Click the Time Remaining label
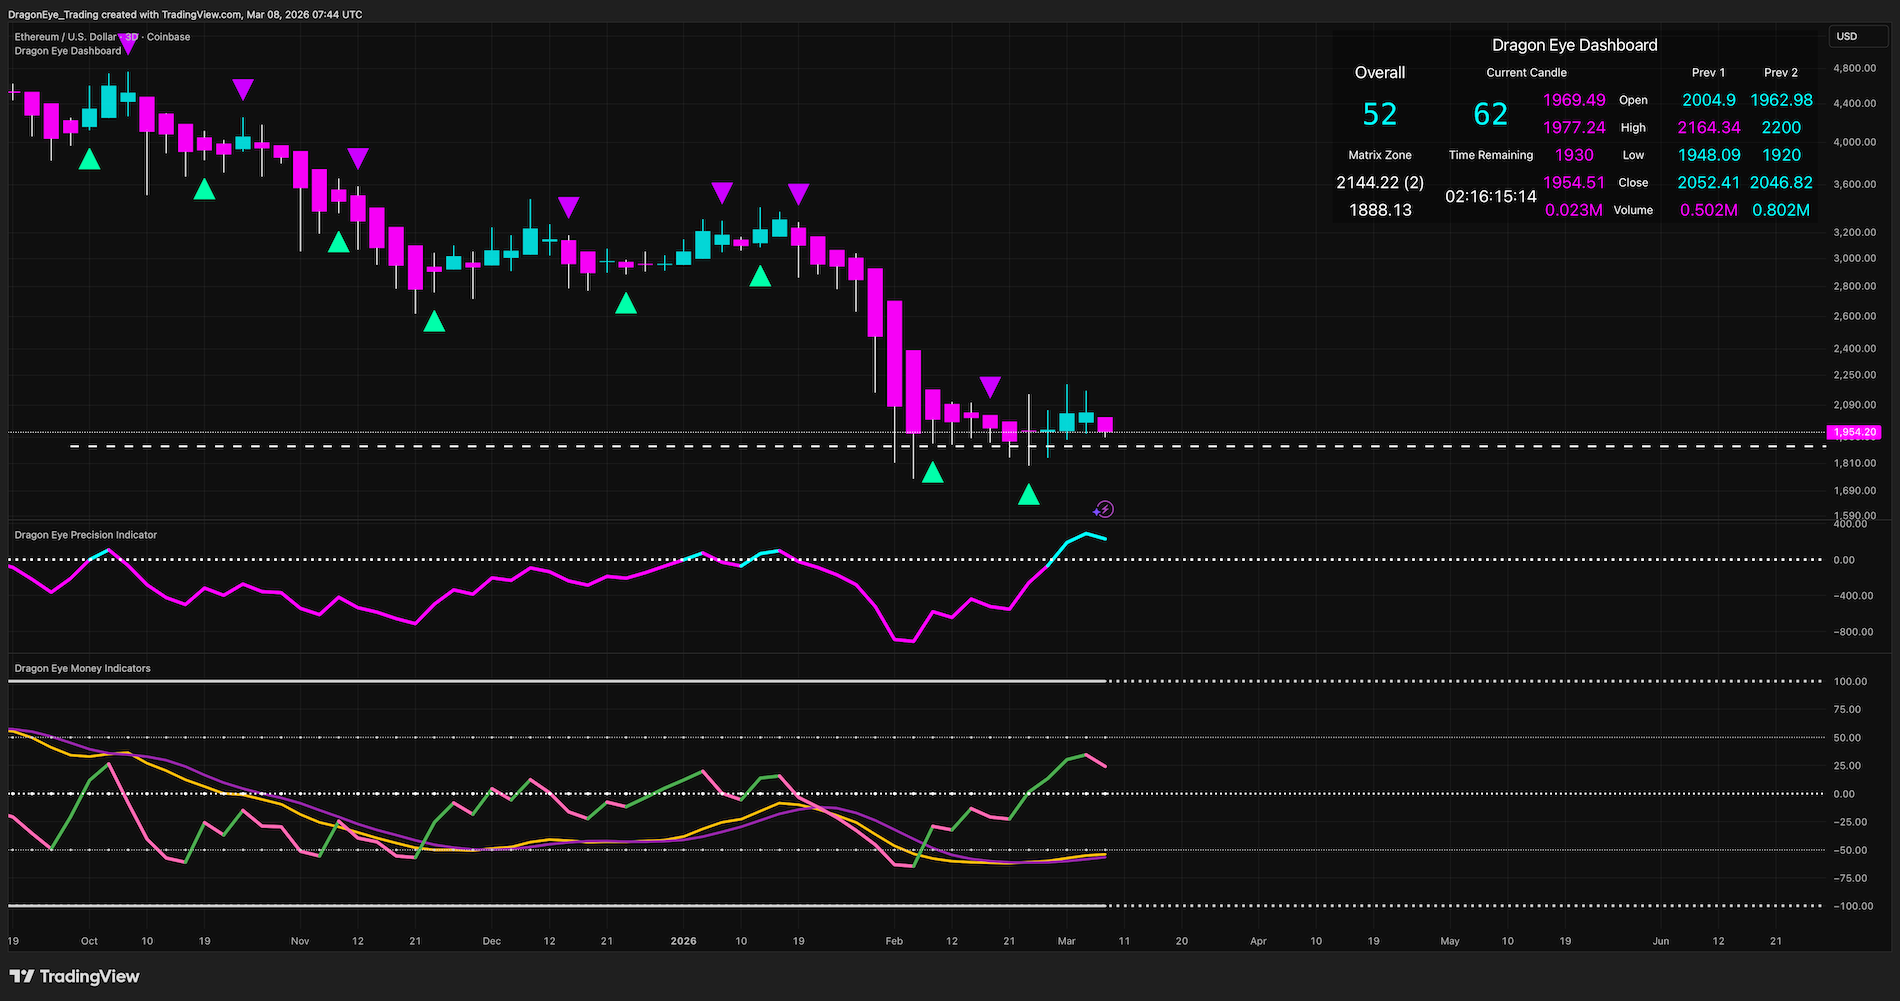The height and width of the screenshot is (1001, 1900). tap(1490, 155)
